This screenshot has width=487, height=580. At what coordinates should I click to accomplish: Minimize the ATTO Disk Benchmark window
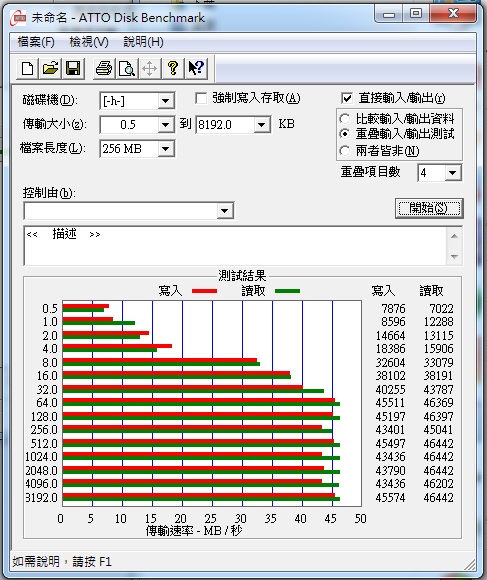click(x=389, y=14)
